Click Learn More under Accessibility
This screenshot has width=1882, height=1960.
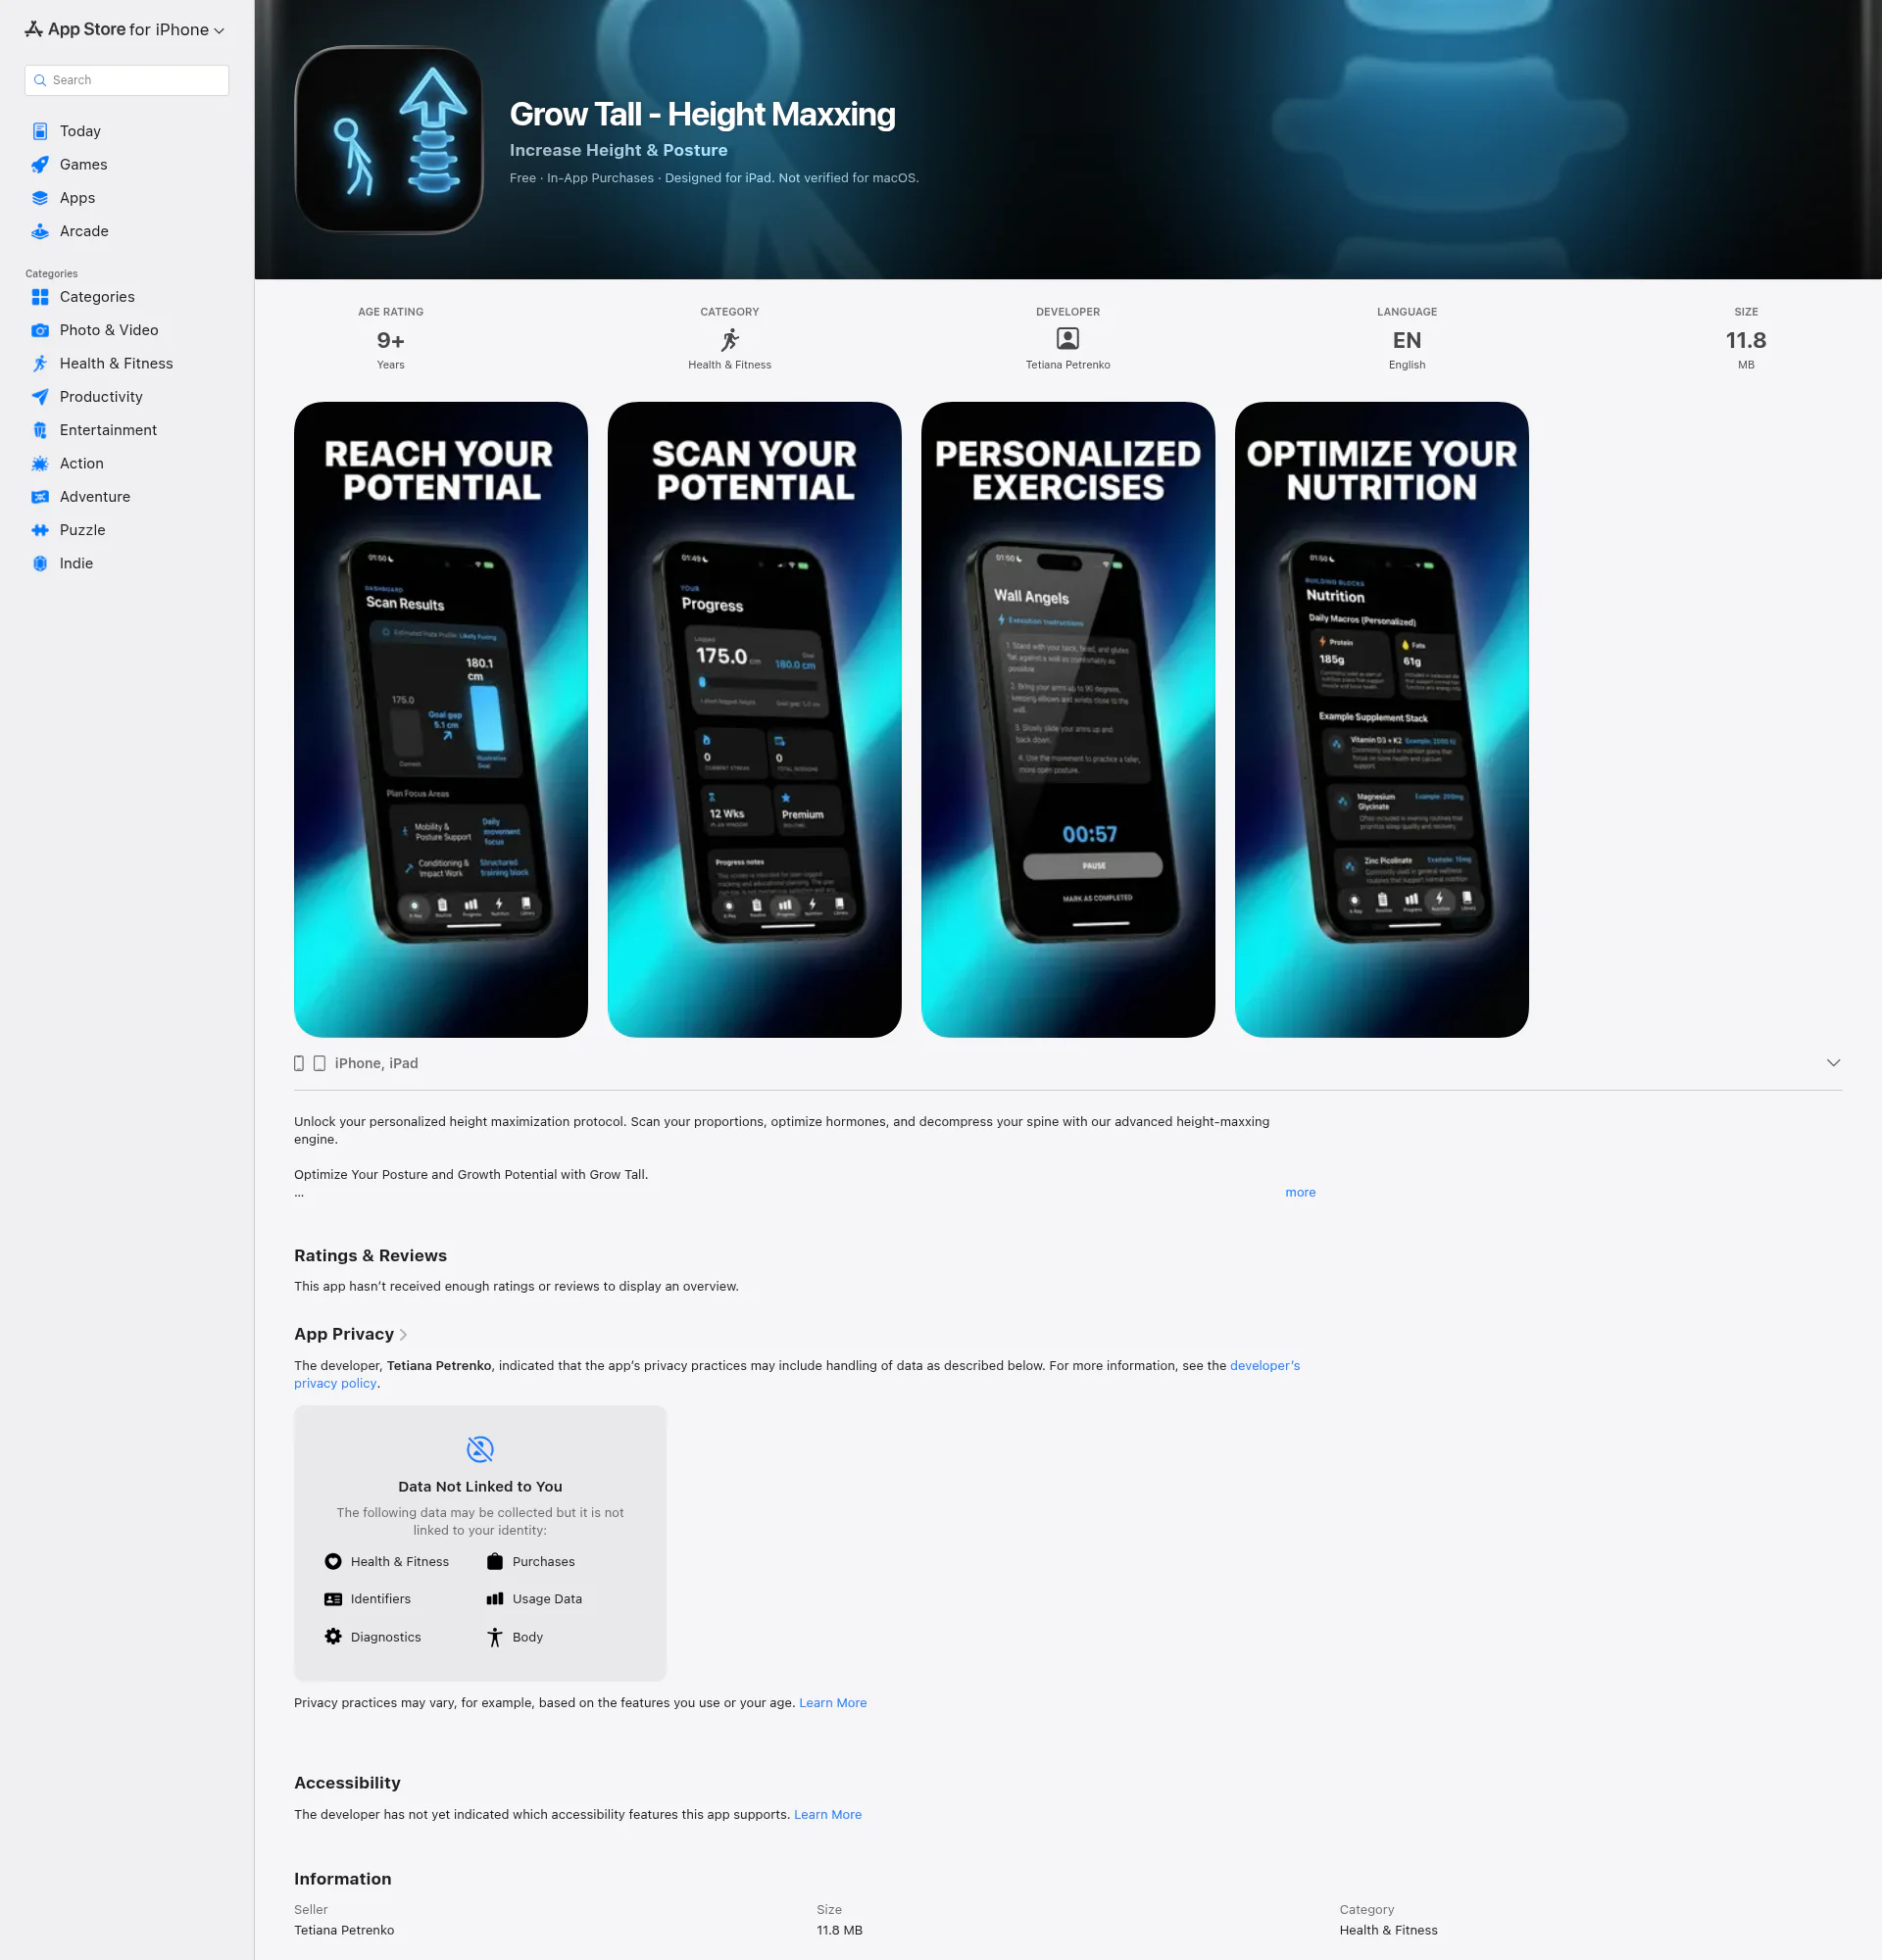pyautogui.click(x=827, y=1814)
